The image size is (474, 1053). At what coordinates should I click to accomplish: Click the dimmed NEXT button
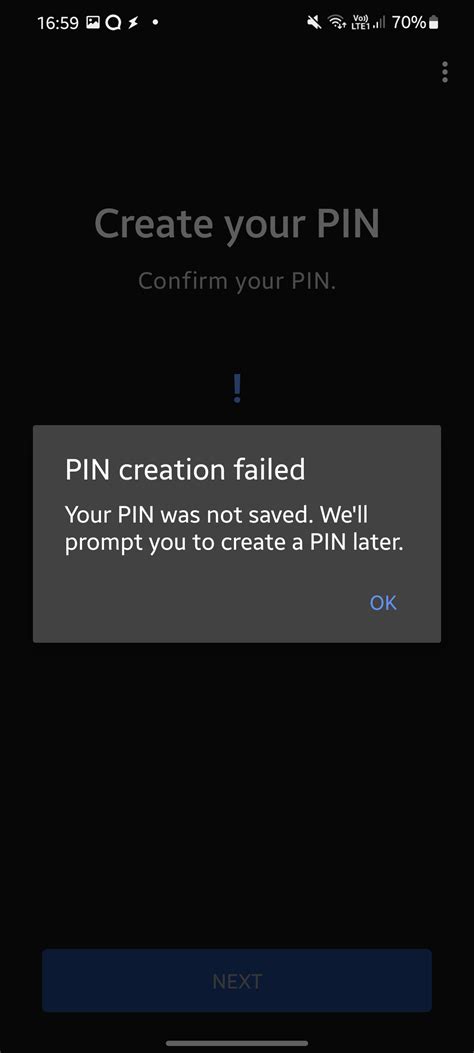pos(237,980)
